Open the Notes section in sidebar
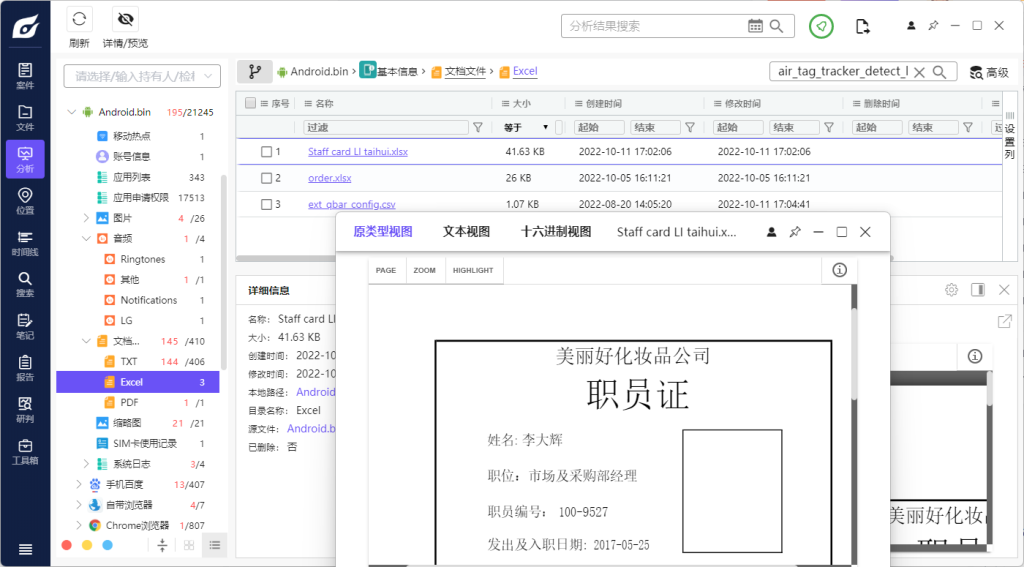The height and width of the screenshot is (567, 1024). point(25,326)
